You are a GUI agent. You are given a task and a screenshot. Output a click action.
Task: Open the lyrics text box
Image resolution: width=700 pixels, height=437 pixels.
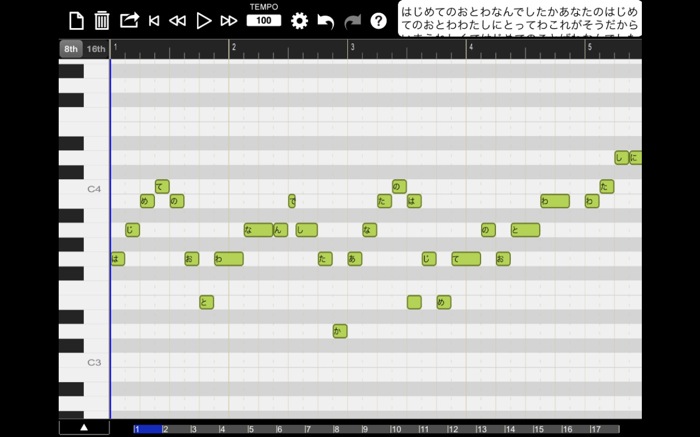coord(520,19)
